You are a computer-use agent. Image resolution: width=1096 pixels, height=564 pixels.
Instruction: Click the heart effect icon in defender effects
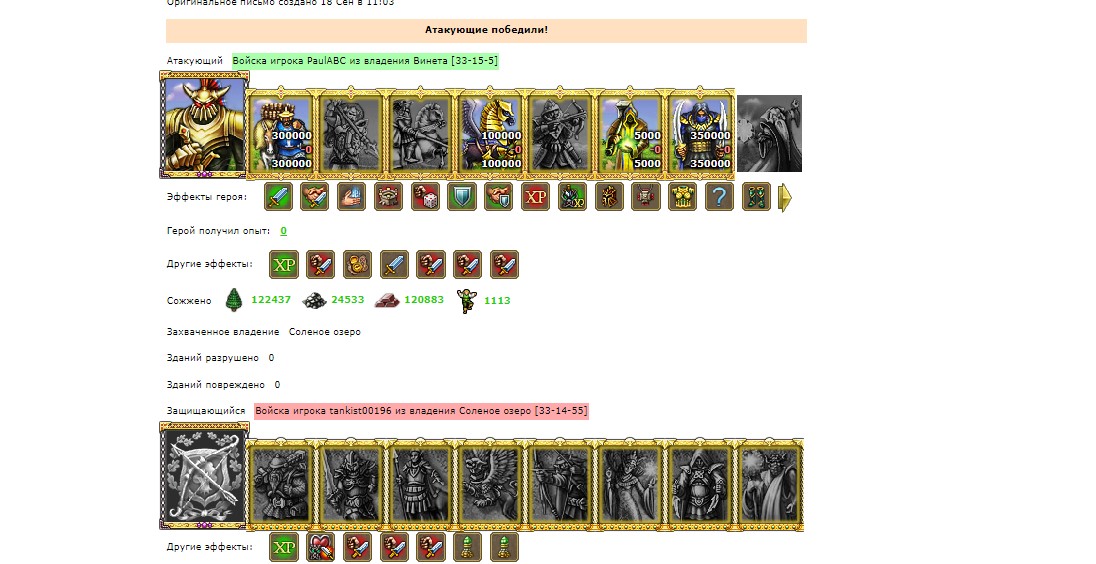[321, 547]
